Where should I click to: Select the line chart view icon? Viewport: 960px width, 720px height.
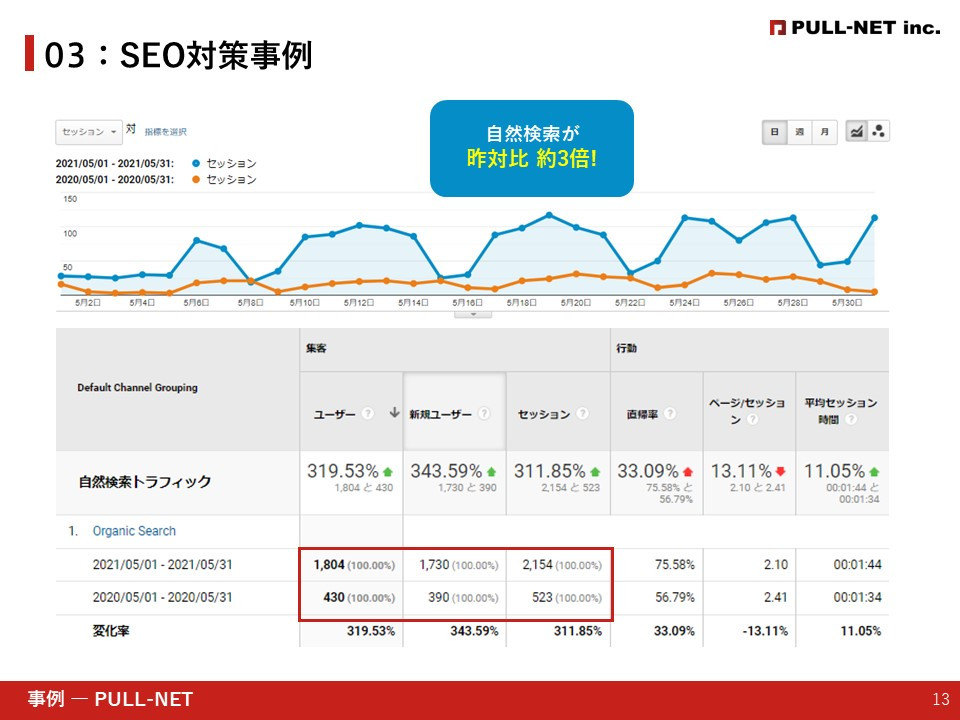coord(855,131)
